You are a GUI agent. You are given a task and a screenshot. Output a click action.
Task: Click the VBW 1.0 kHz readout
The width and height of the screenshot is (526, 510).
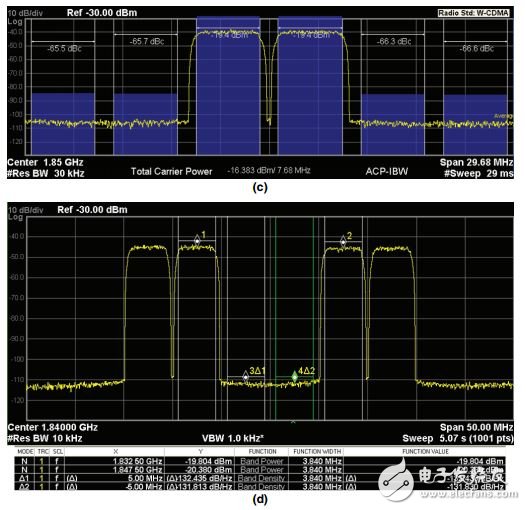pyautogui.click(x=233, y=439)
